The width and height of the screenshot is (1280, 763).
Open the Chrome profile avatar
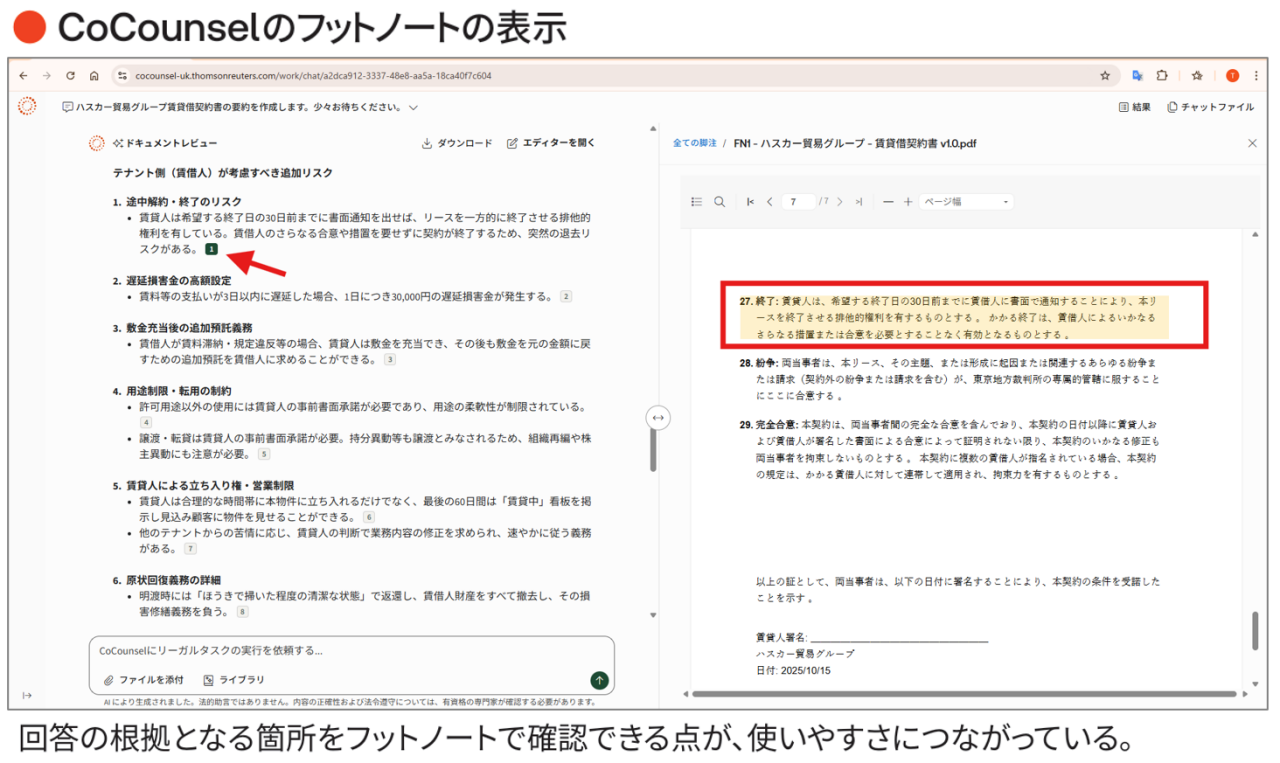1232,75
